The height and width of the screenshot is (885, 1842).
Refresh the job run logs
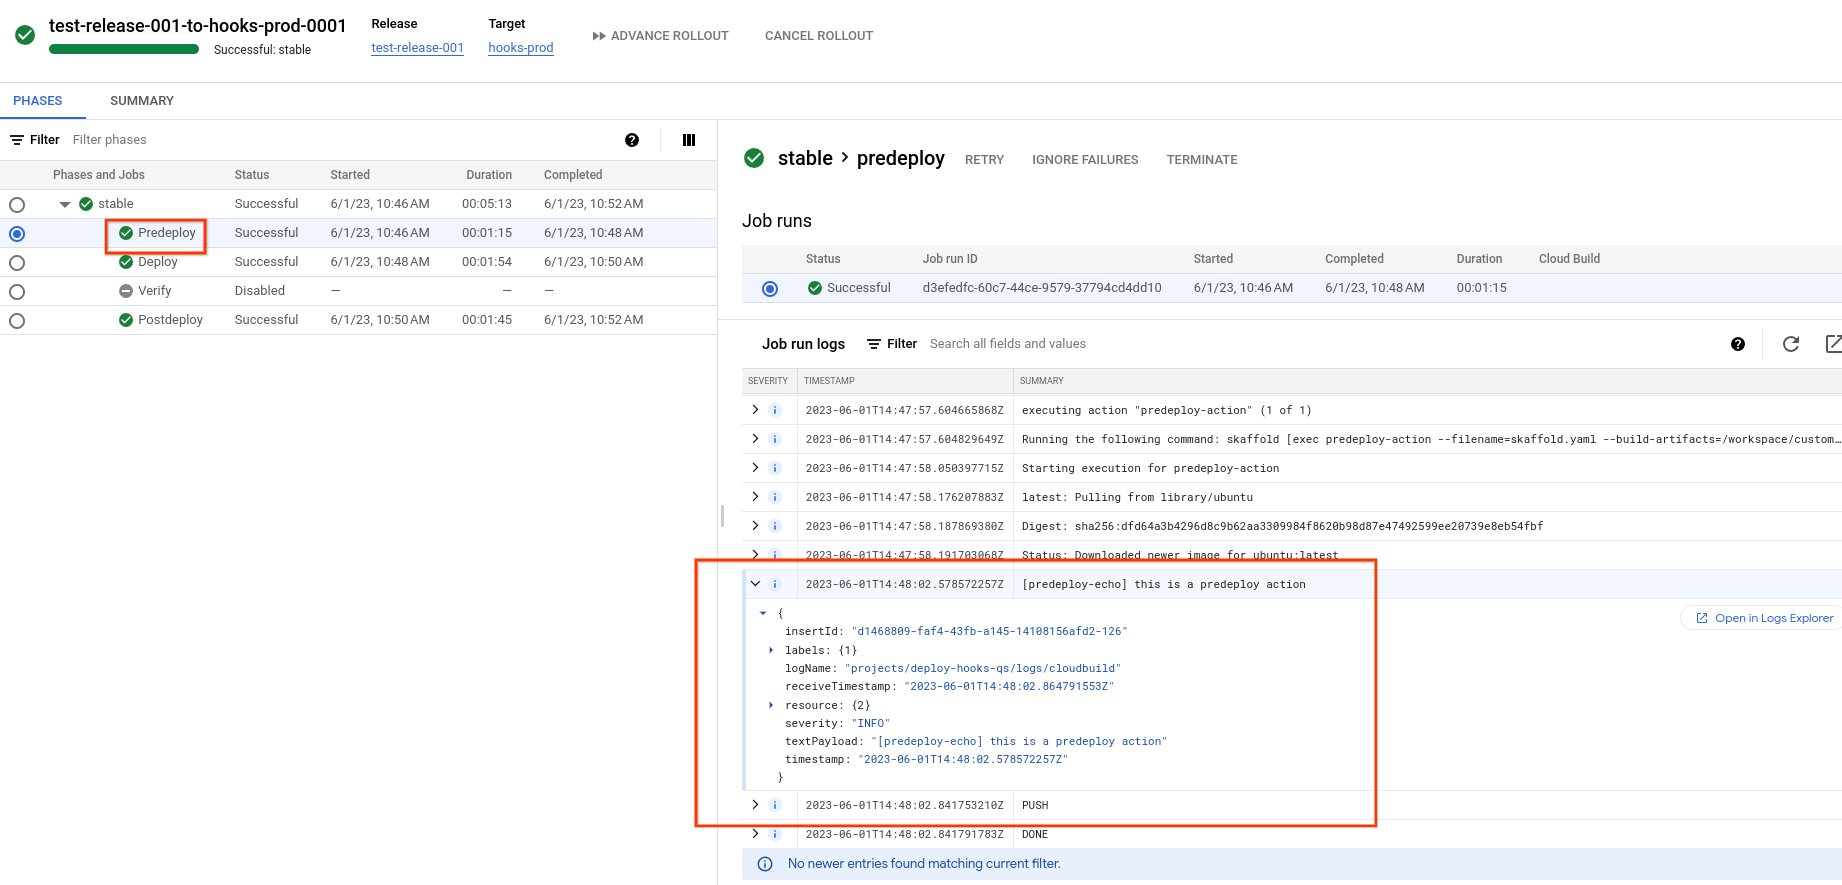[x=1791, y=344]
